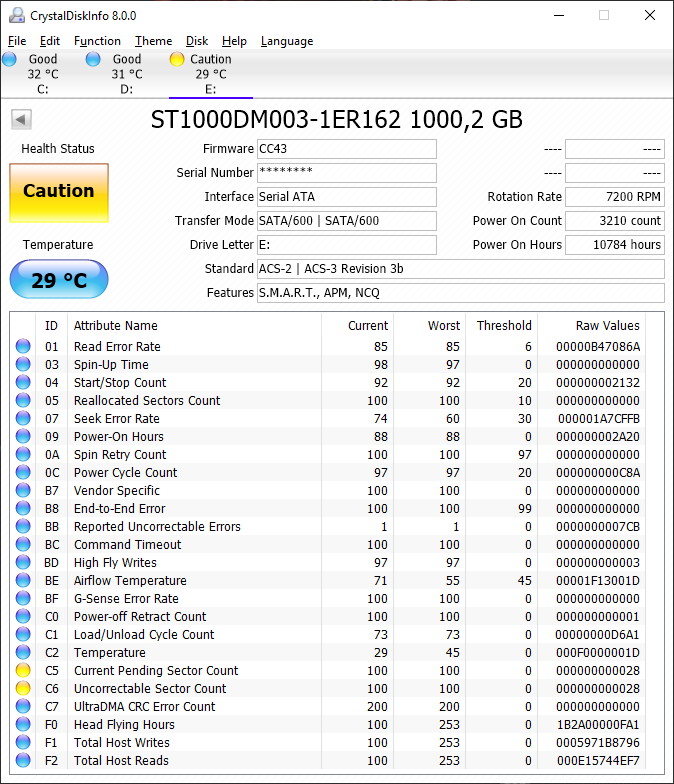Click the Threshold column header
The width and height of the screenshot is (674, 784).
point(504,326)
